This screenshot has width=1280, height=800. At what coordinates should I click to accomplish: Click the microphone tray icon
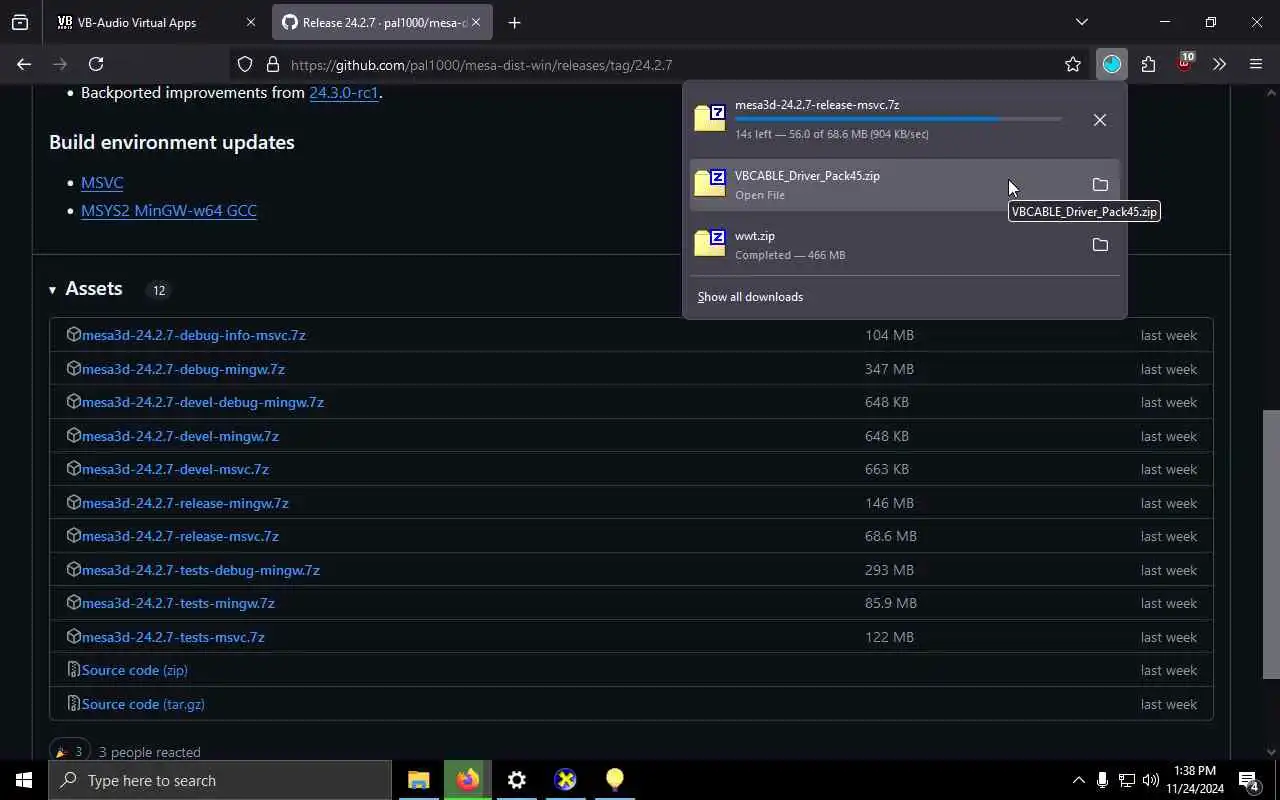pos(1102,780)
